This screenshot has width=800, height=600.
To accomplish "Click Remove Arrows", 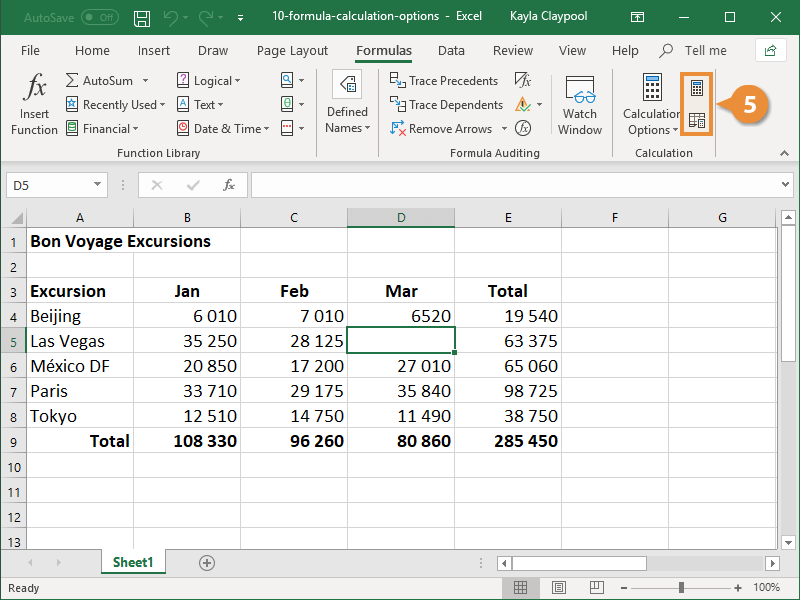I will (x=441, y=129).
